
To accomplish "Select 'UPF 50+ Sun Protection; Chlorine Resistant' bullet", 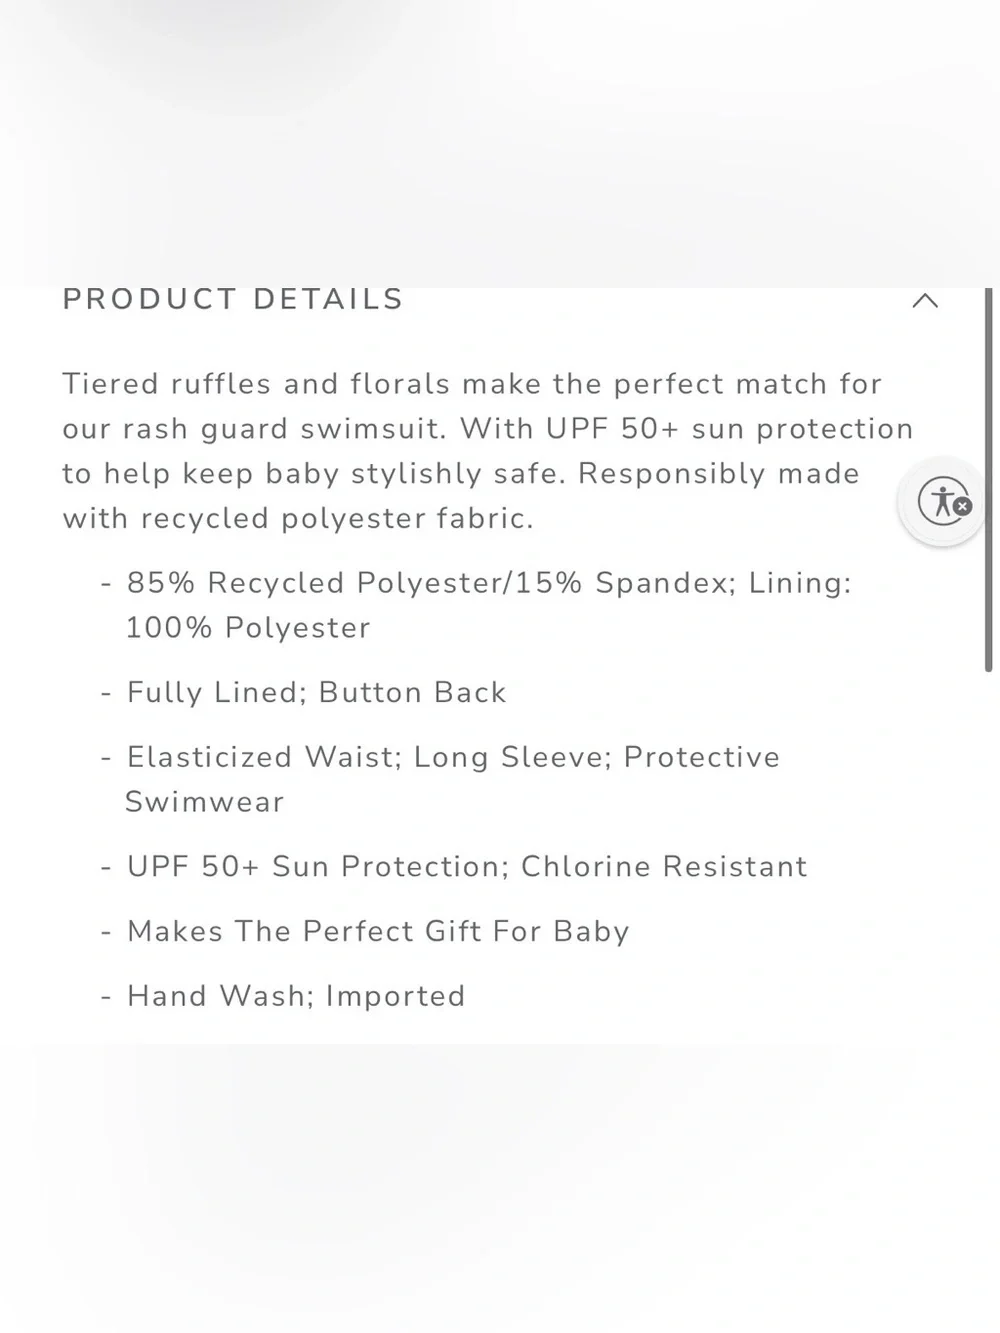I will (467, 867).
